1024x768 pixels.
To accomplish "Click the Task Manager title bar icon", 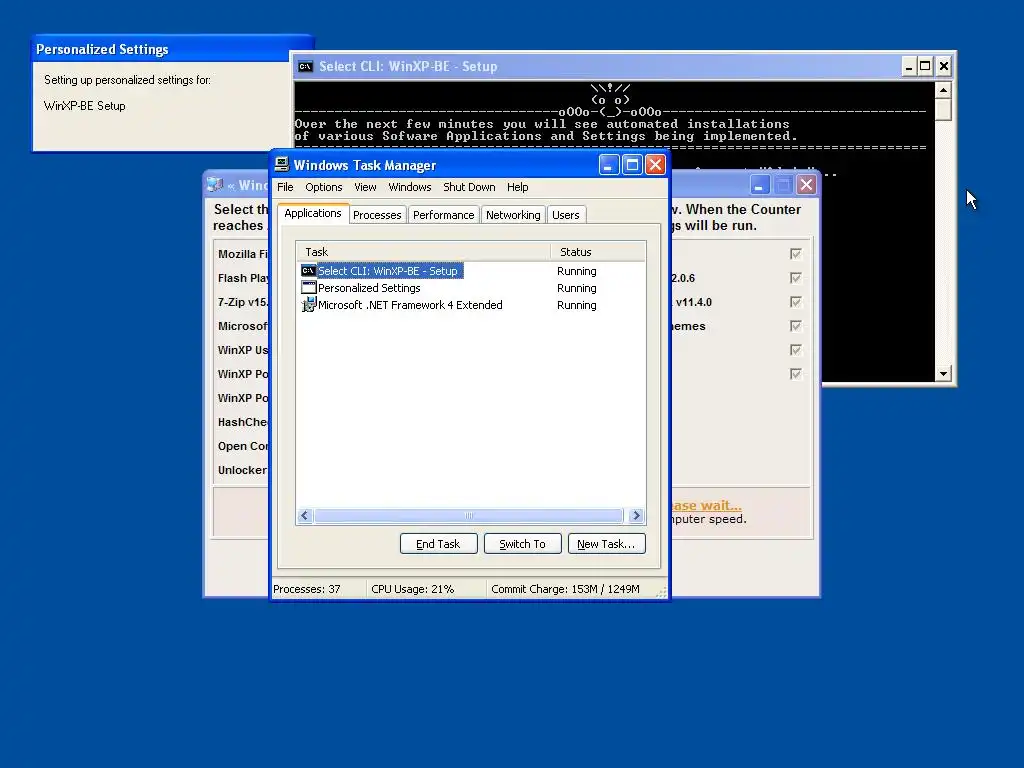I will 282,165.
